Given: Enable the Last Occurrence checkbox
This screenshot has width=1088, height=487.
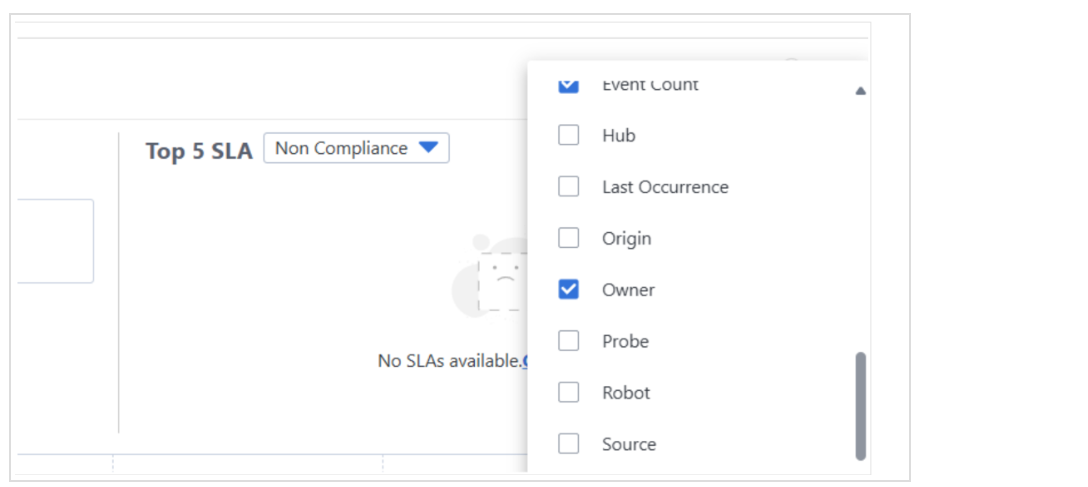Looking at the screenshot, I should pos(568,186).
